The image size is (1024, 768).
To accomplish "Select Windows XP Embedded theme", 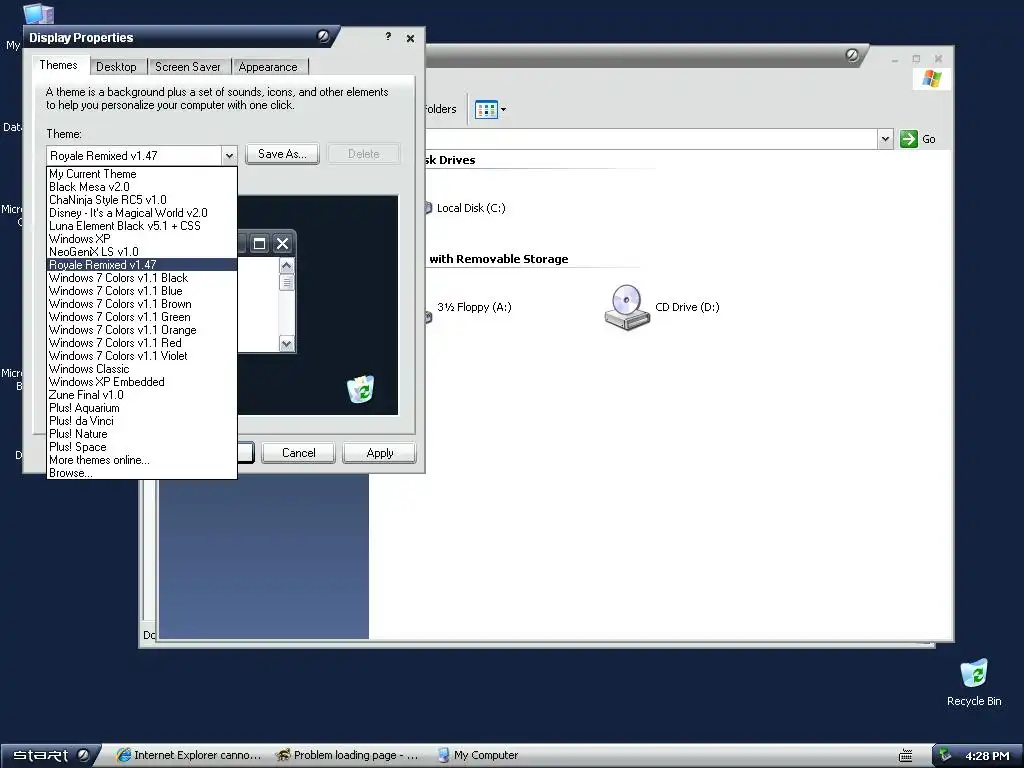I will click(142, 382).
